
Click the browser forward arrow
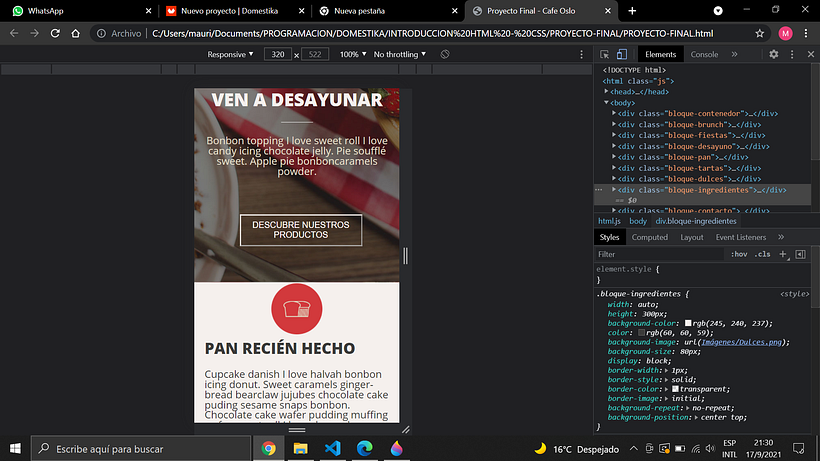pos(35,33)
